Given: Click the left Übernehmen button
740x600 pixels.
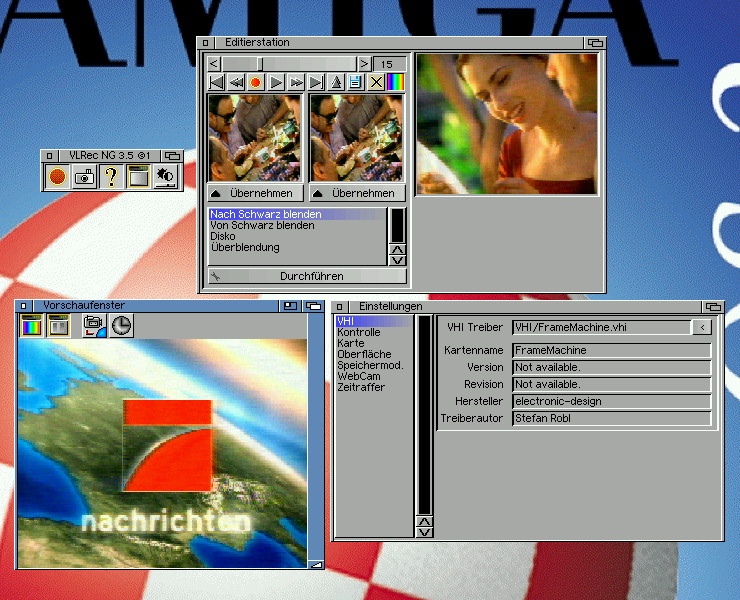Looking at the screenshot, I should [x=255, y=193].
